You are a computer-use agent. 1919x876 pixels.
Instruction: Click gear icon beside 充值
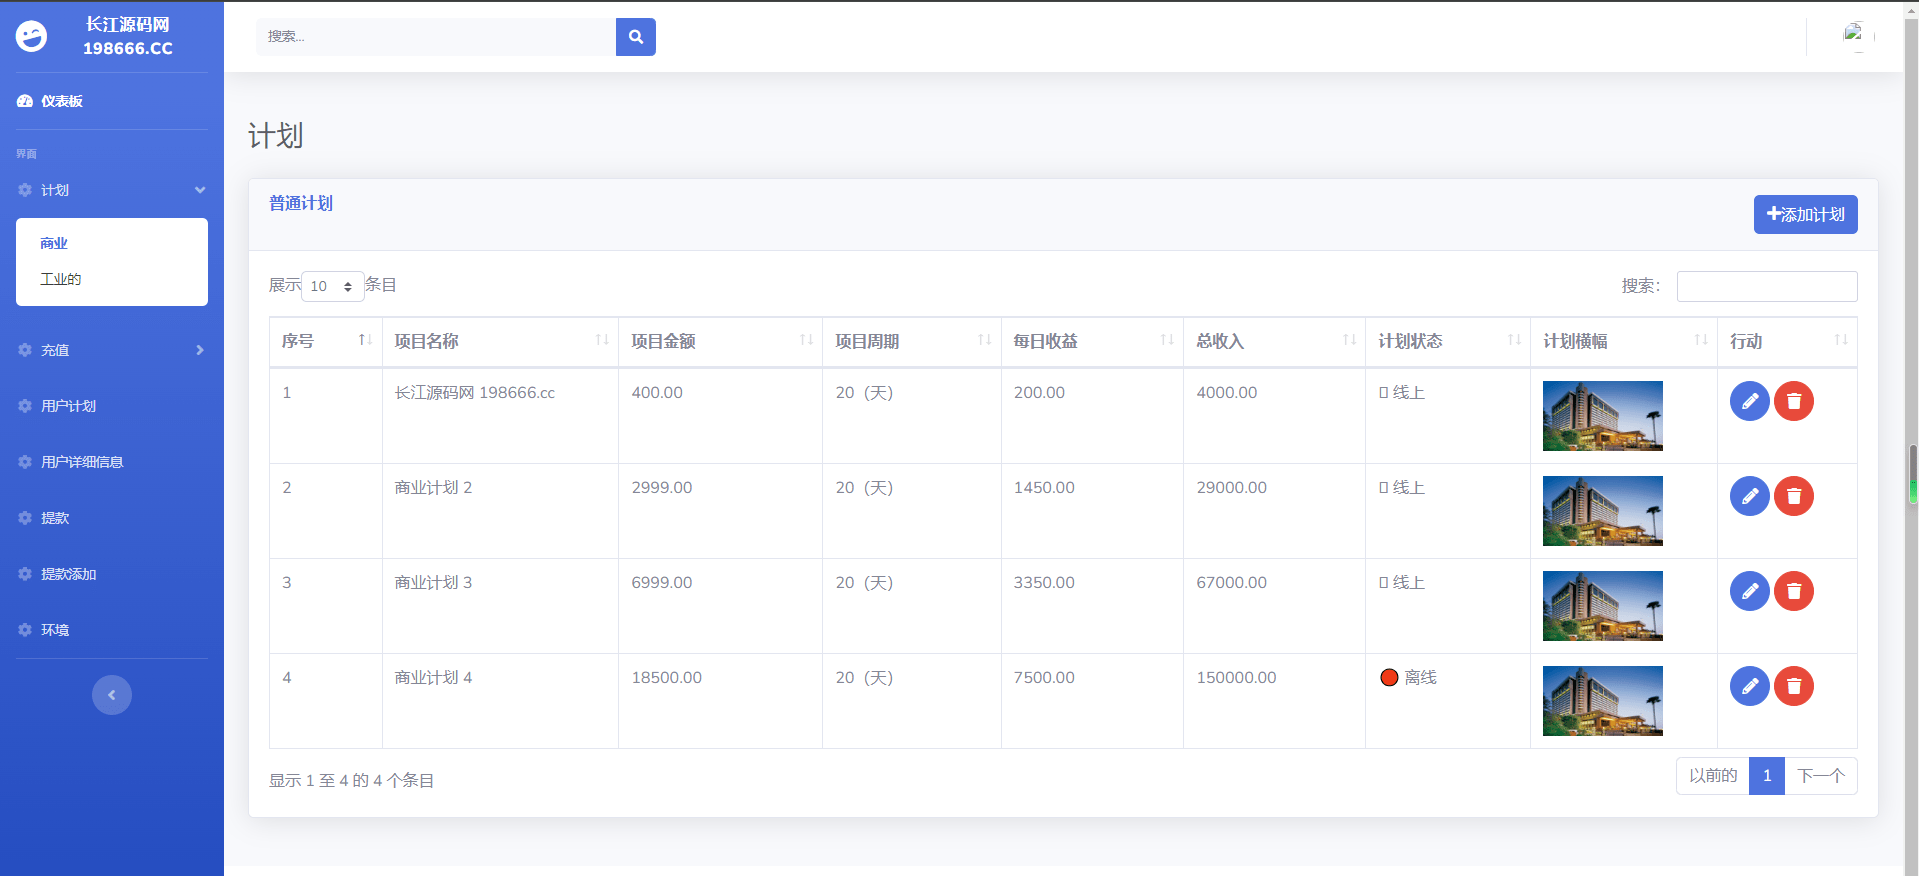pos(25,350)
